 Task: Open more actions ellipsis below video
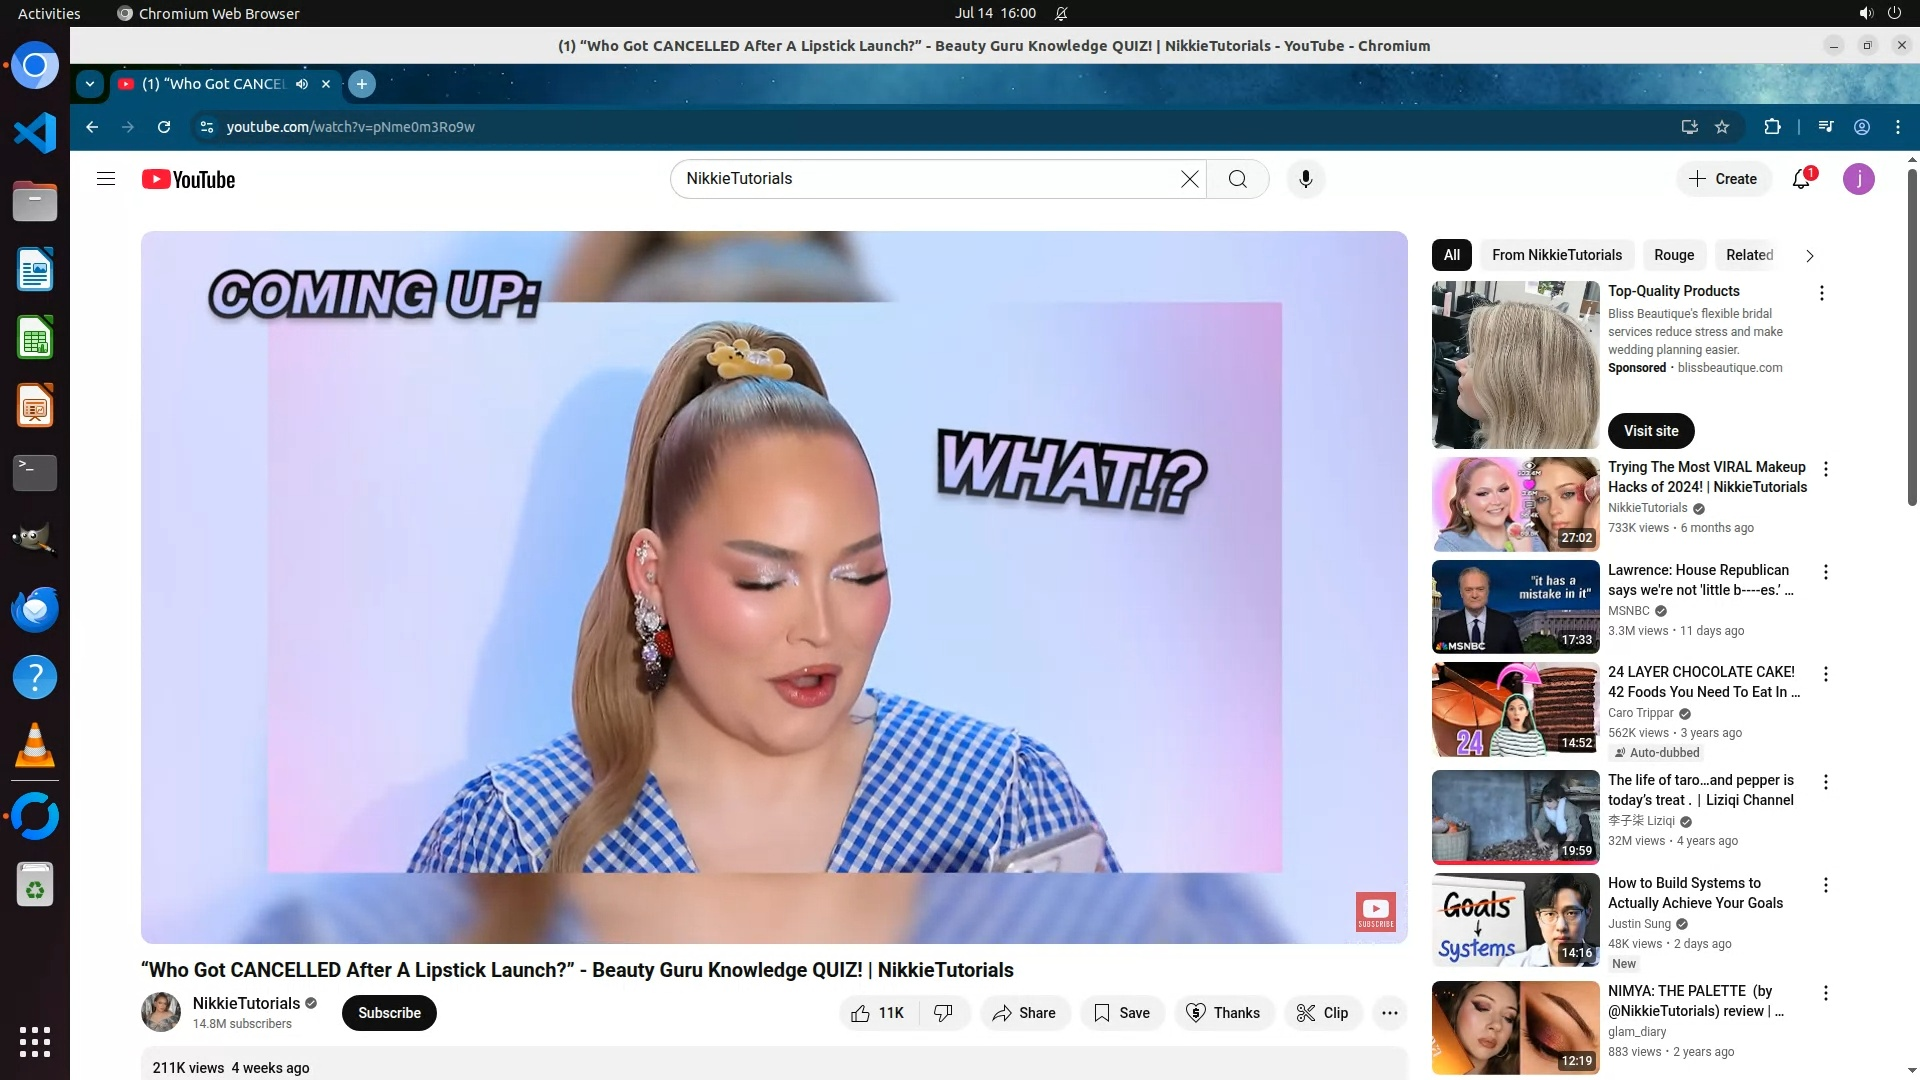[x=1389, y=1013]
